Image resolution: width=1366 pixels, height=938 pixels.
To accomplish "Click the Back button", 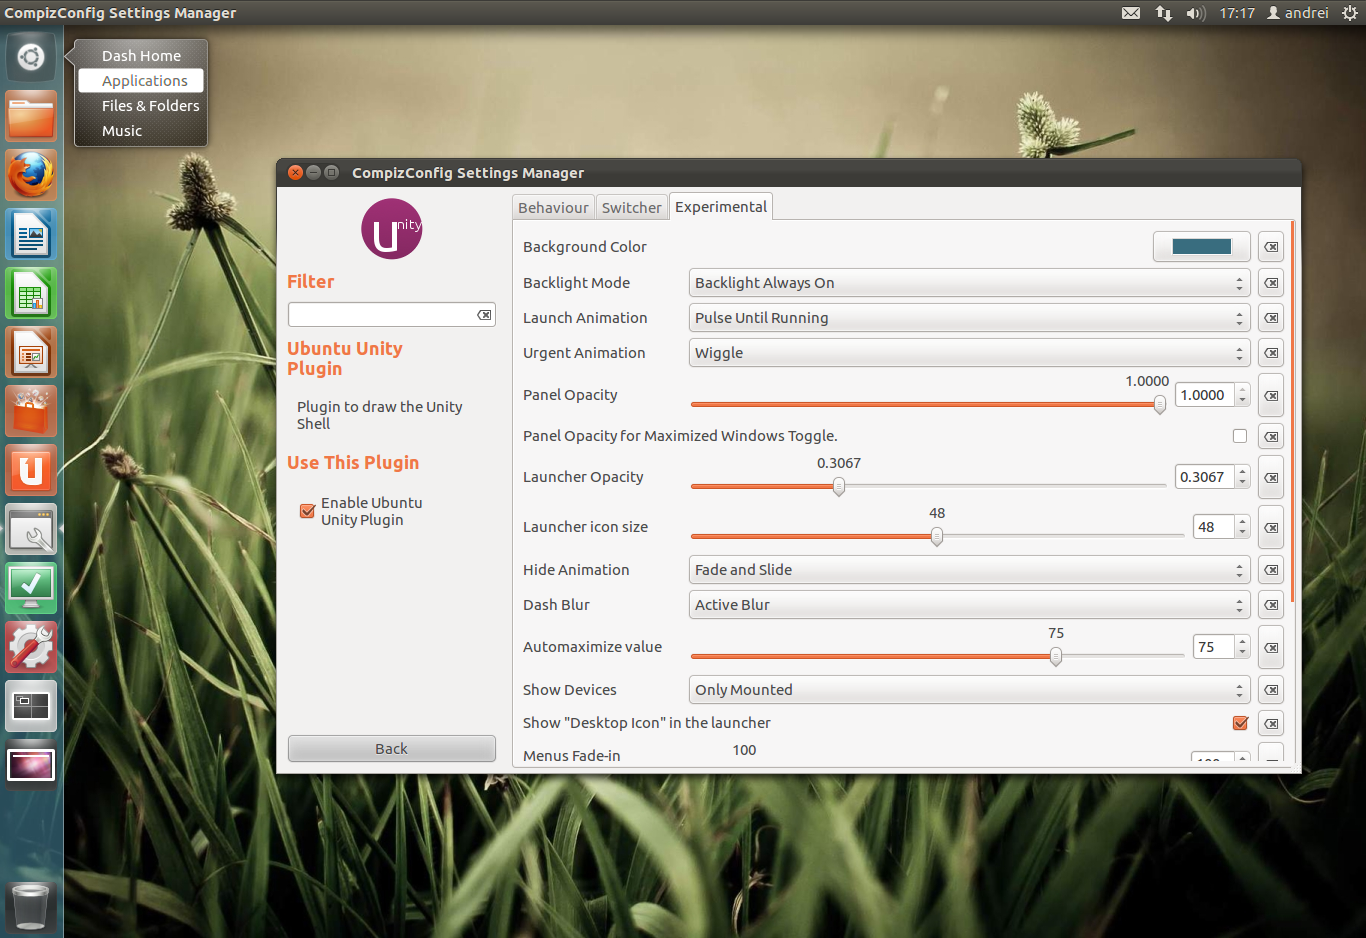I will point(391,748).
